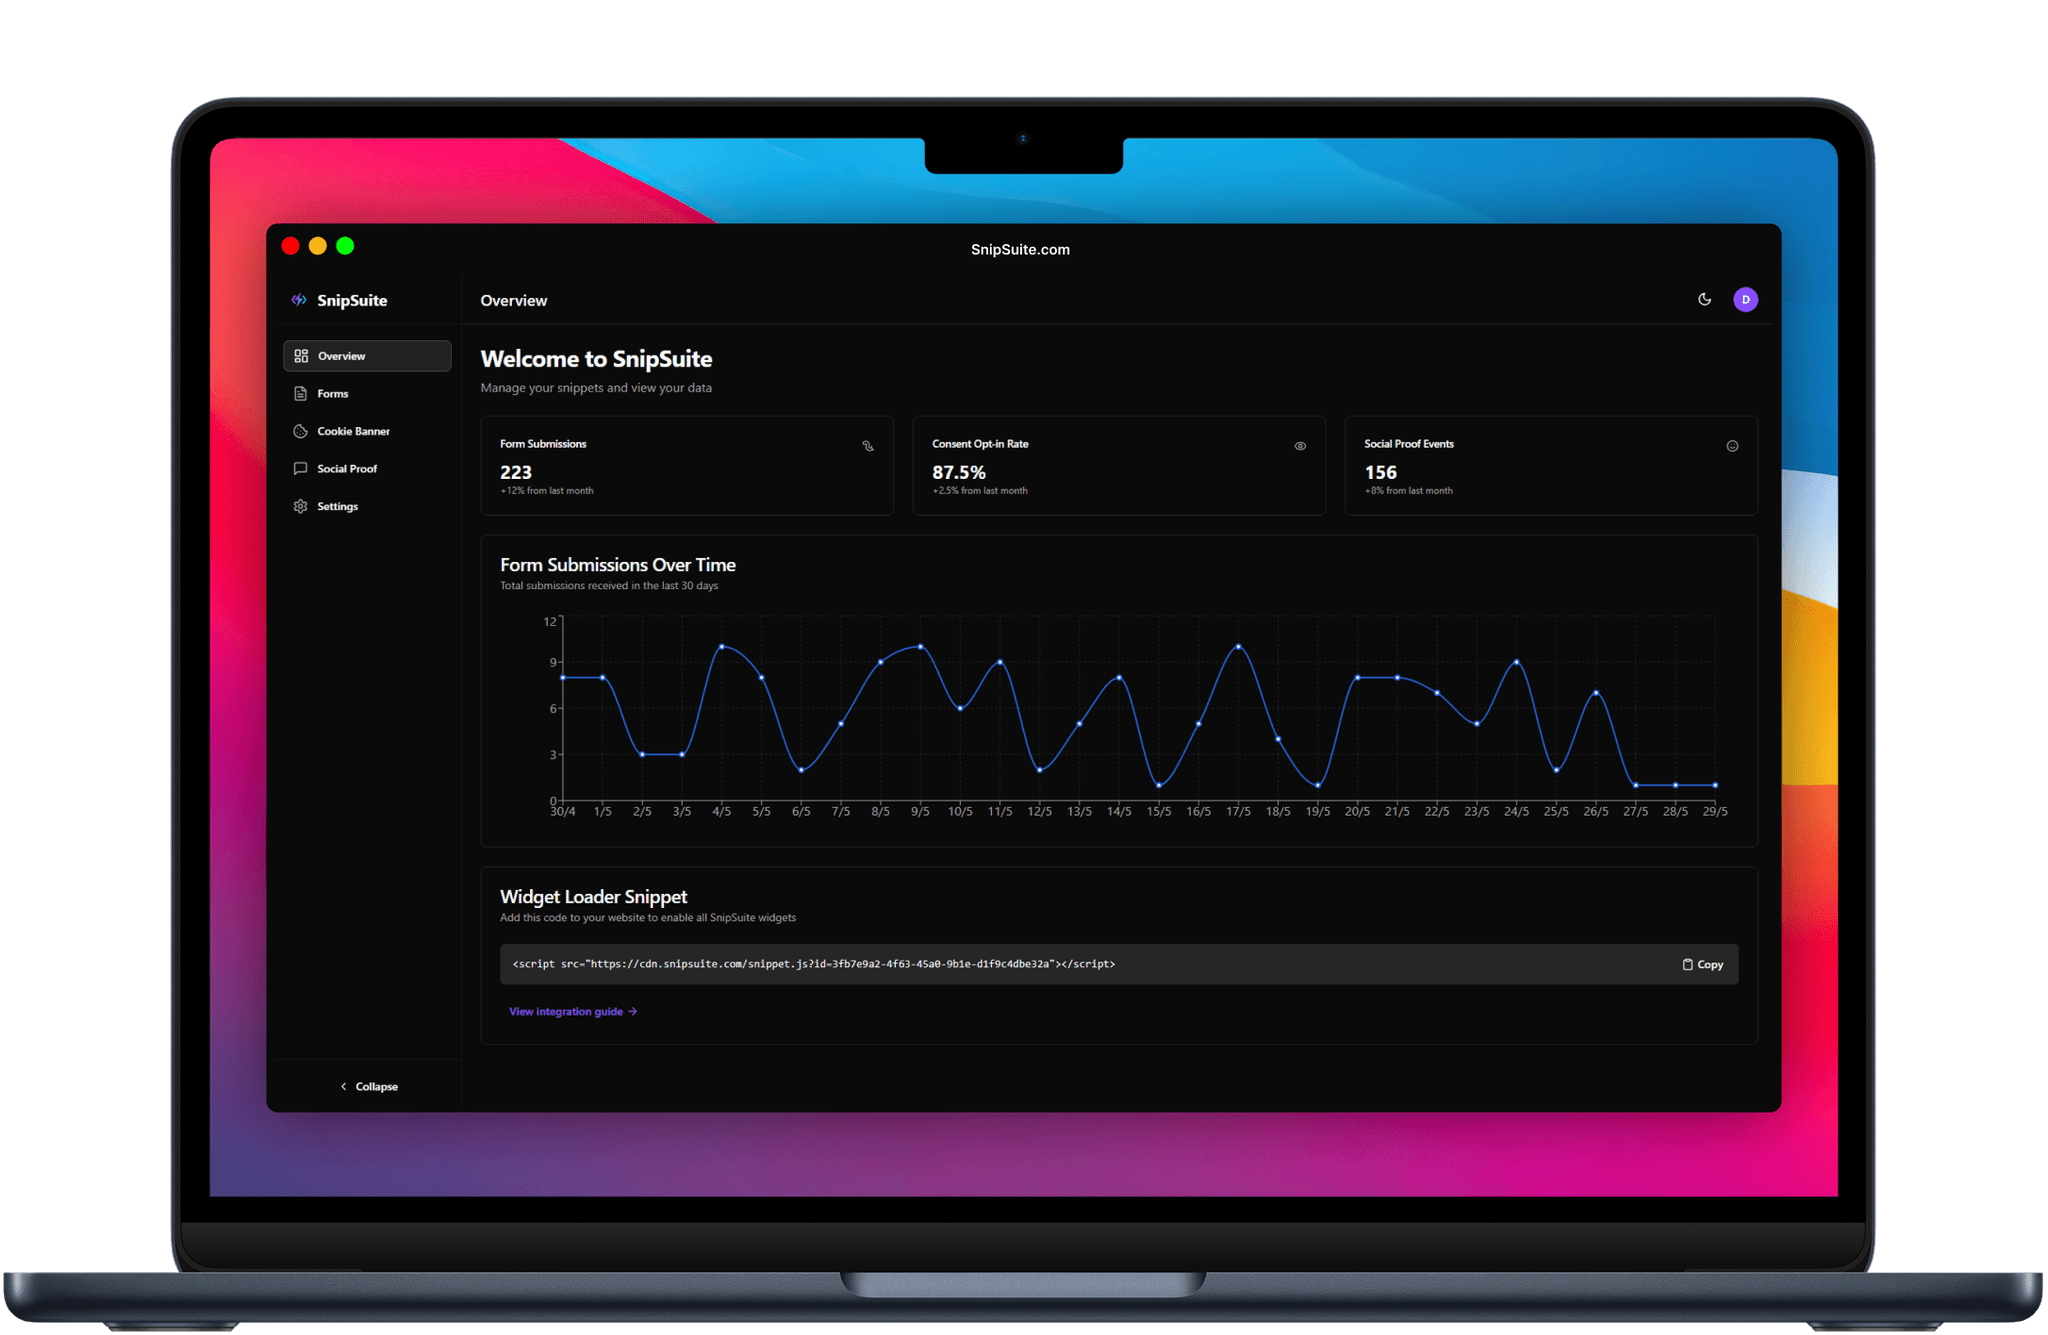Click the Consent Opt-in Rate eye icon
Viewport: 2048px width, 1335px height.
tap(1300, 446)
